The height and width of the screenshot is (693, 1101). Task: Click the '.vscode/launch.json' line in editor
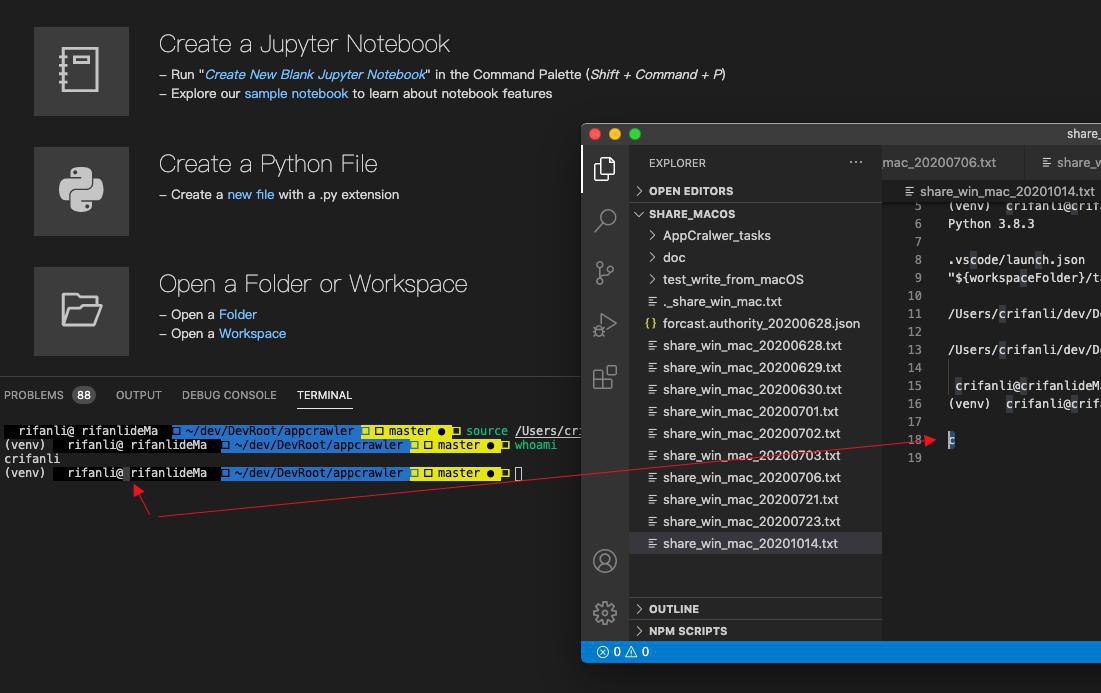(1016, 260)
